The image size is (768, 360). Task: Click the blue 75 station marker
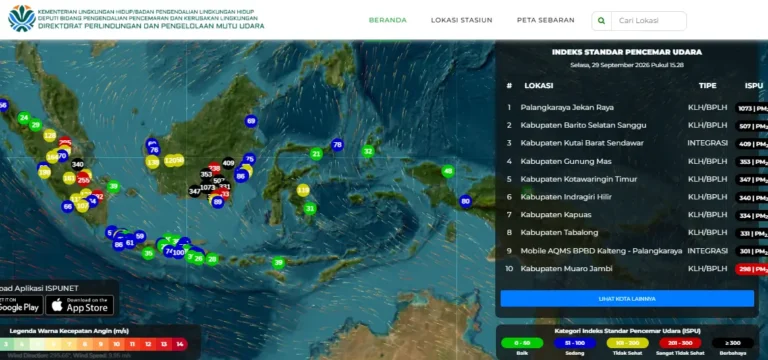click(x=249, y=159)
